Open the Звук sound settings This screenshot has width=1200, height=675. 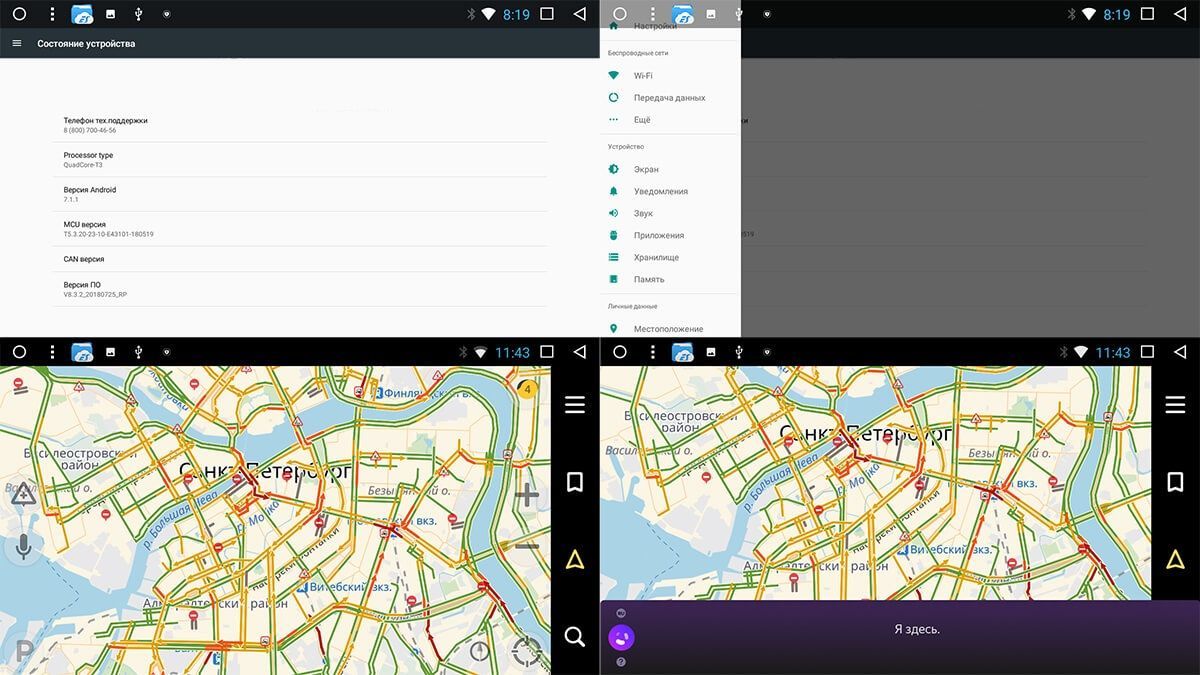click(643, 213)
